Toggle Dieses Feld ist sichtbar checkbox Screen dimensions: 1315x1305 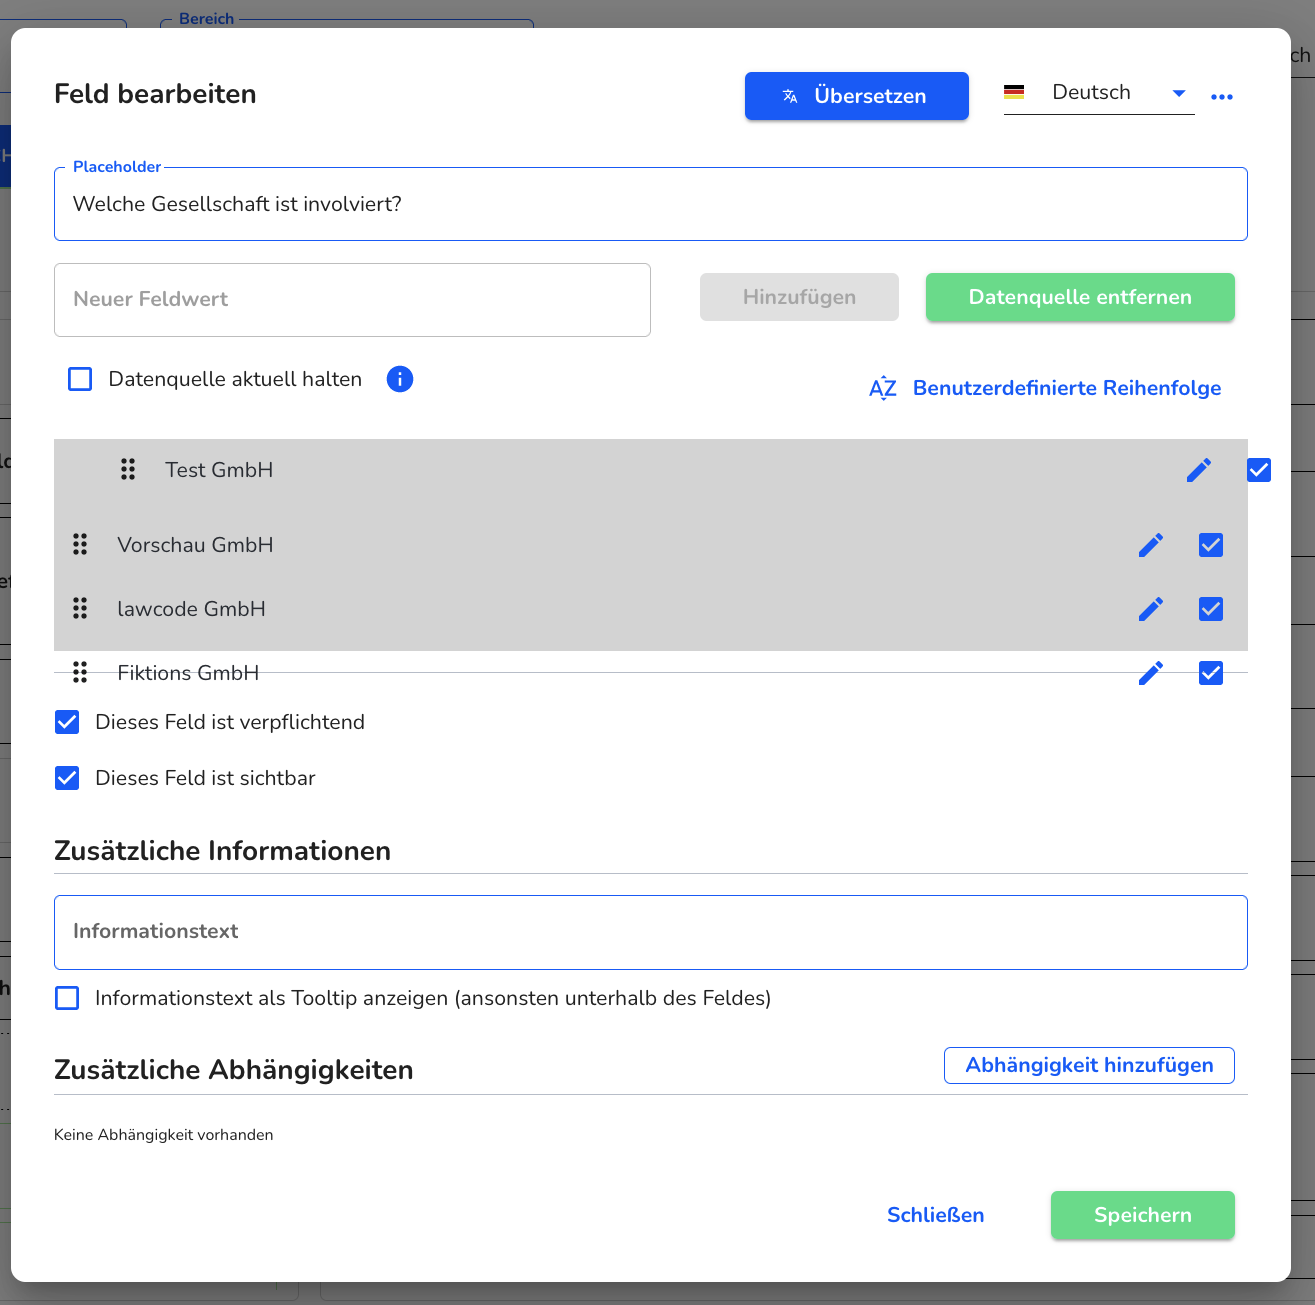point(67,778)
